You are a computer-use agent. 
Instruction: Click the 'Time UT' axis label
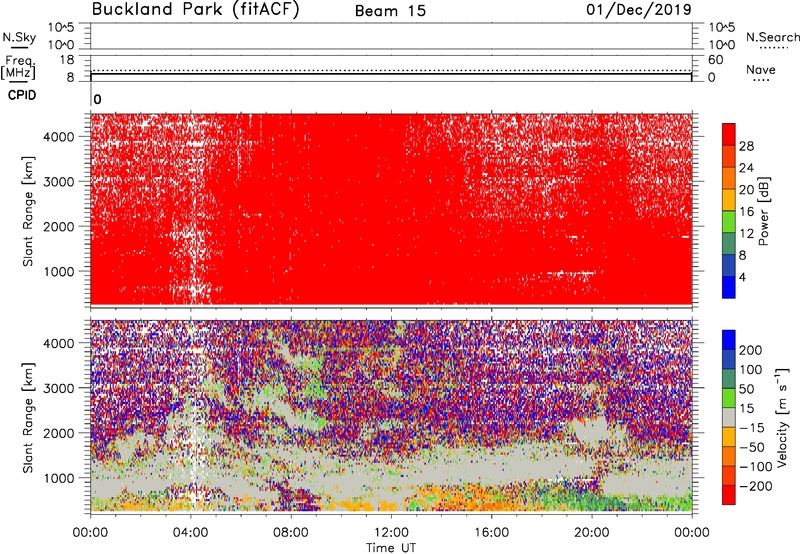pyautogui.click(x=391, y=548)
